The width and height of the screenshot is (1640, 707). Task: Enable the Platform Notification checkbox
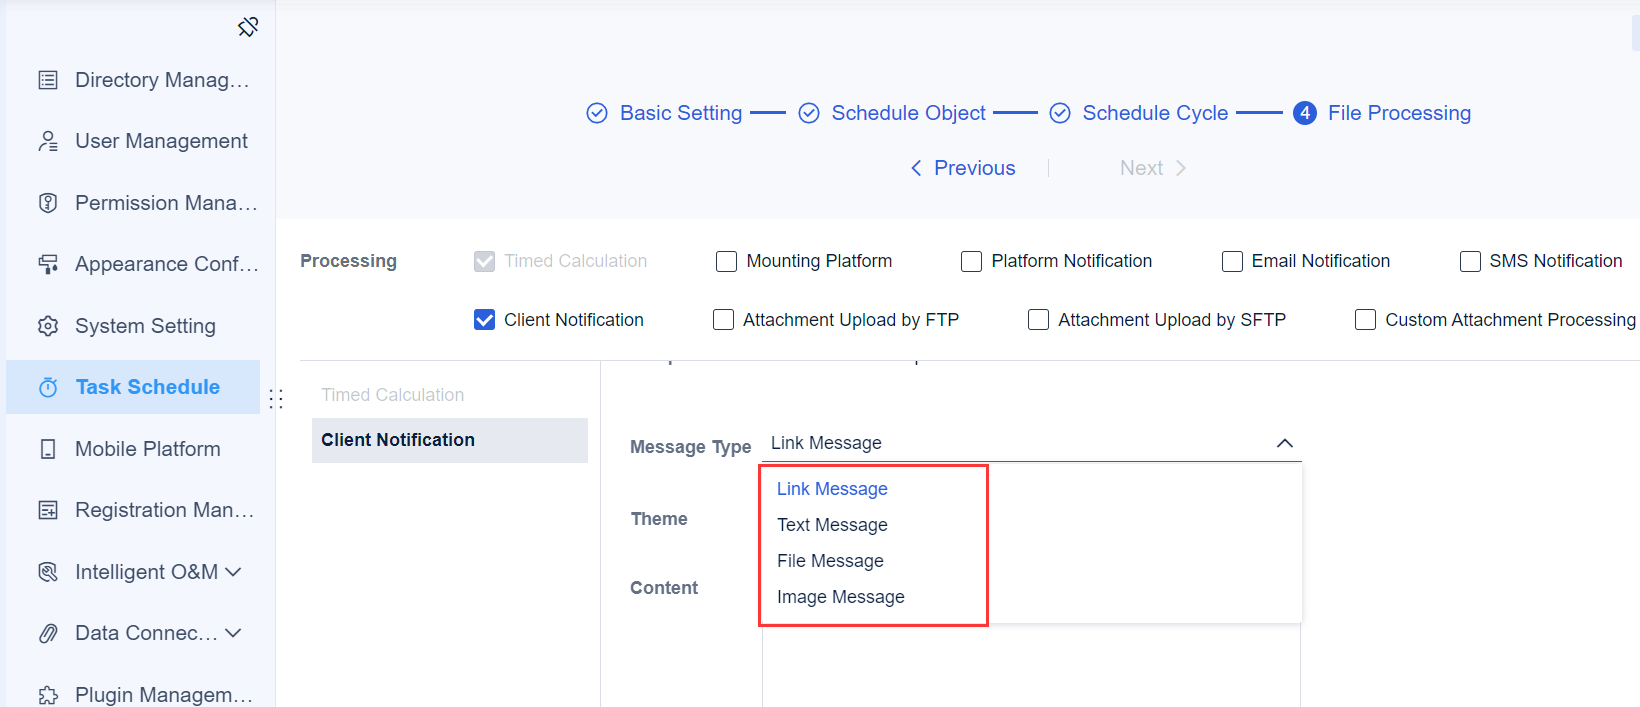(x=971, y=262)
